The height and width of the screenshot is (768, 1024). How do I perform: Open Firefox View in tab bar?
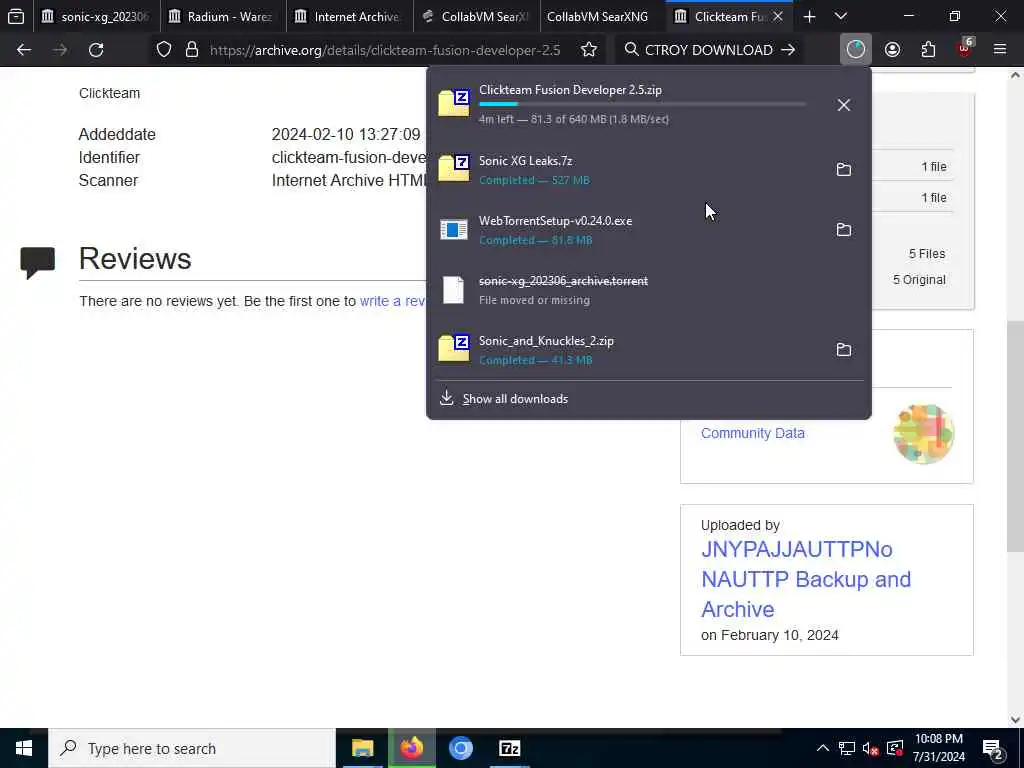(16, 16)
